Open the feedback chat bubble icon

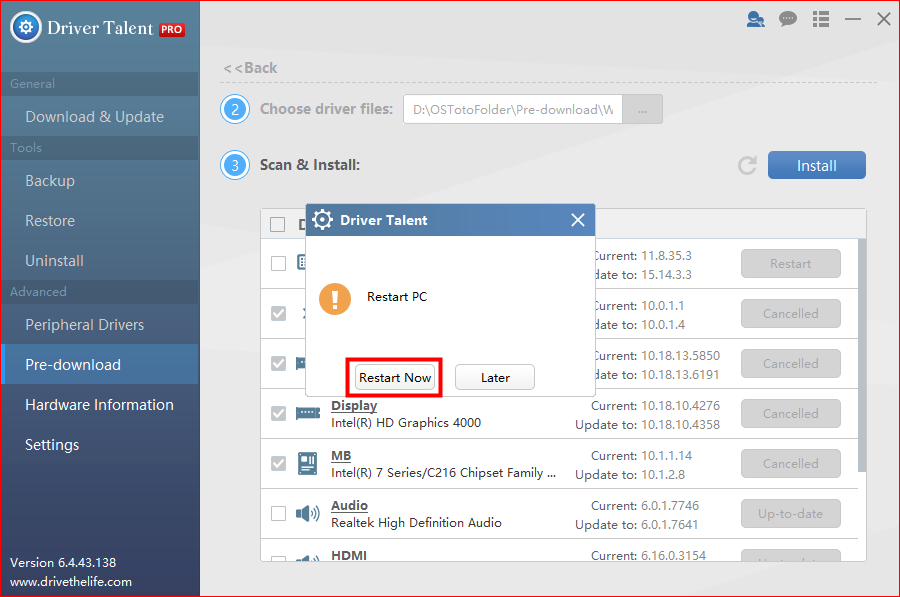[788, 20]
